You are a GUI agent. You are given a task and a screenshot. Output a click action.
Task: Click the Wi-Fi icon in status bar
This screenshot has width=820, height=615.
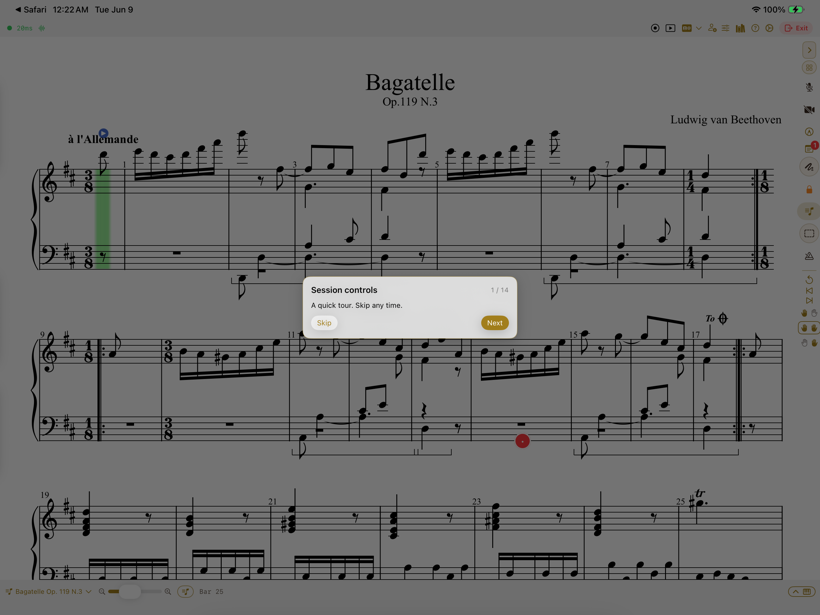pyautogui.click(x=756, y=9)
